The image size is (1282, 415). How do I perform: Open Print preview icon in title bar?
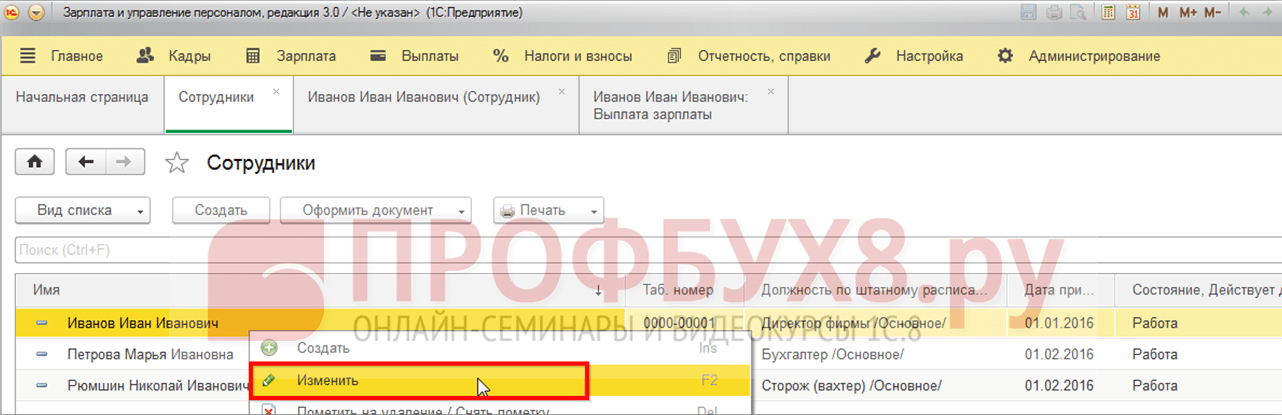[x=1078, y=13]
